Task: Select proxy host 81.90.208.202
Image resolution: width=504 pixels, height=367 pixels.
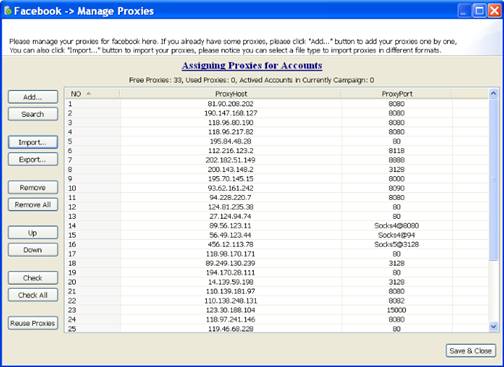Action: tap(230, 104)
